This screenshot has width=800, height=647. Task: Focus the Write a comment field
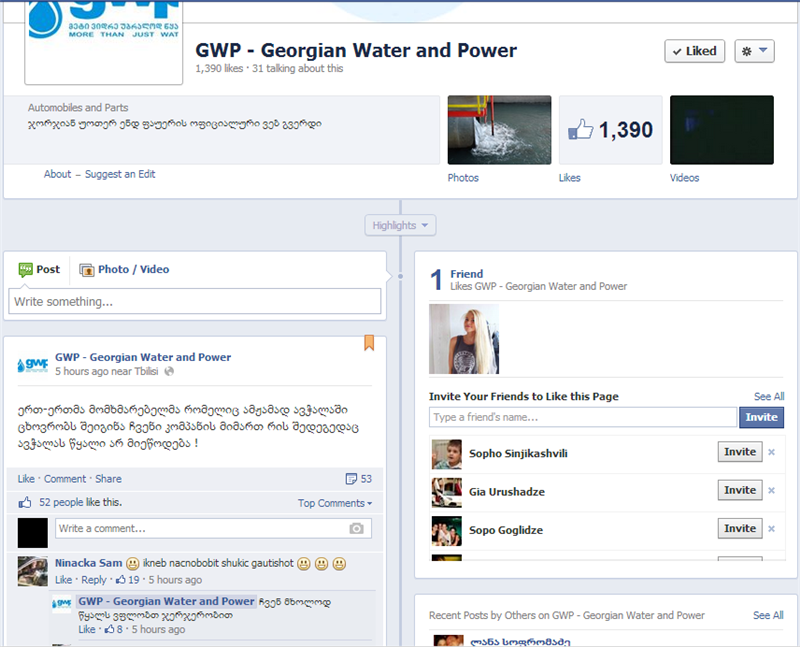coord(213,528)
